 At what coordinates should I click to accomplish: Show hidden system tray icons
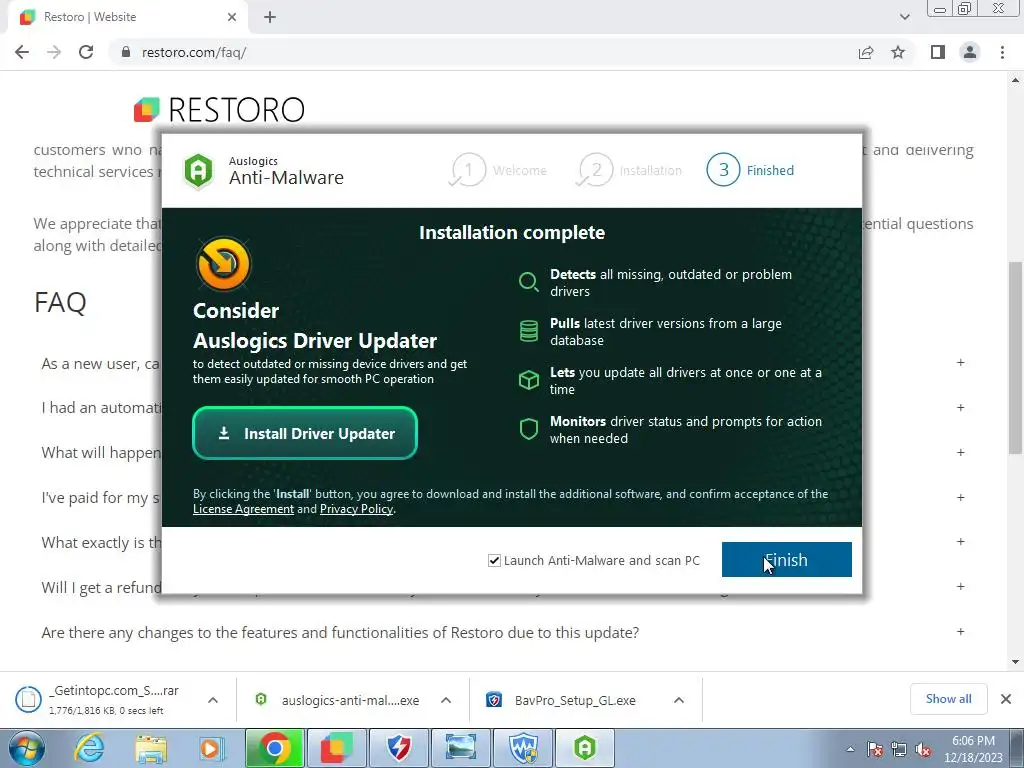850,749
